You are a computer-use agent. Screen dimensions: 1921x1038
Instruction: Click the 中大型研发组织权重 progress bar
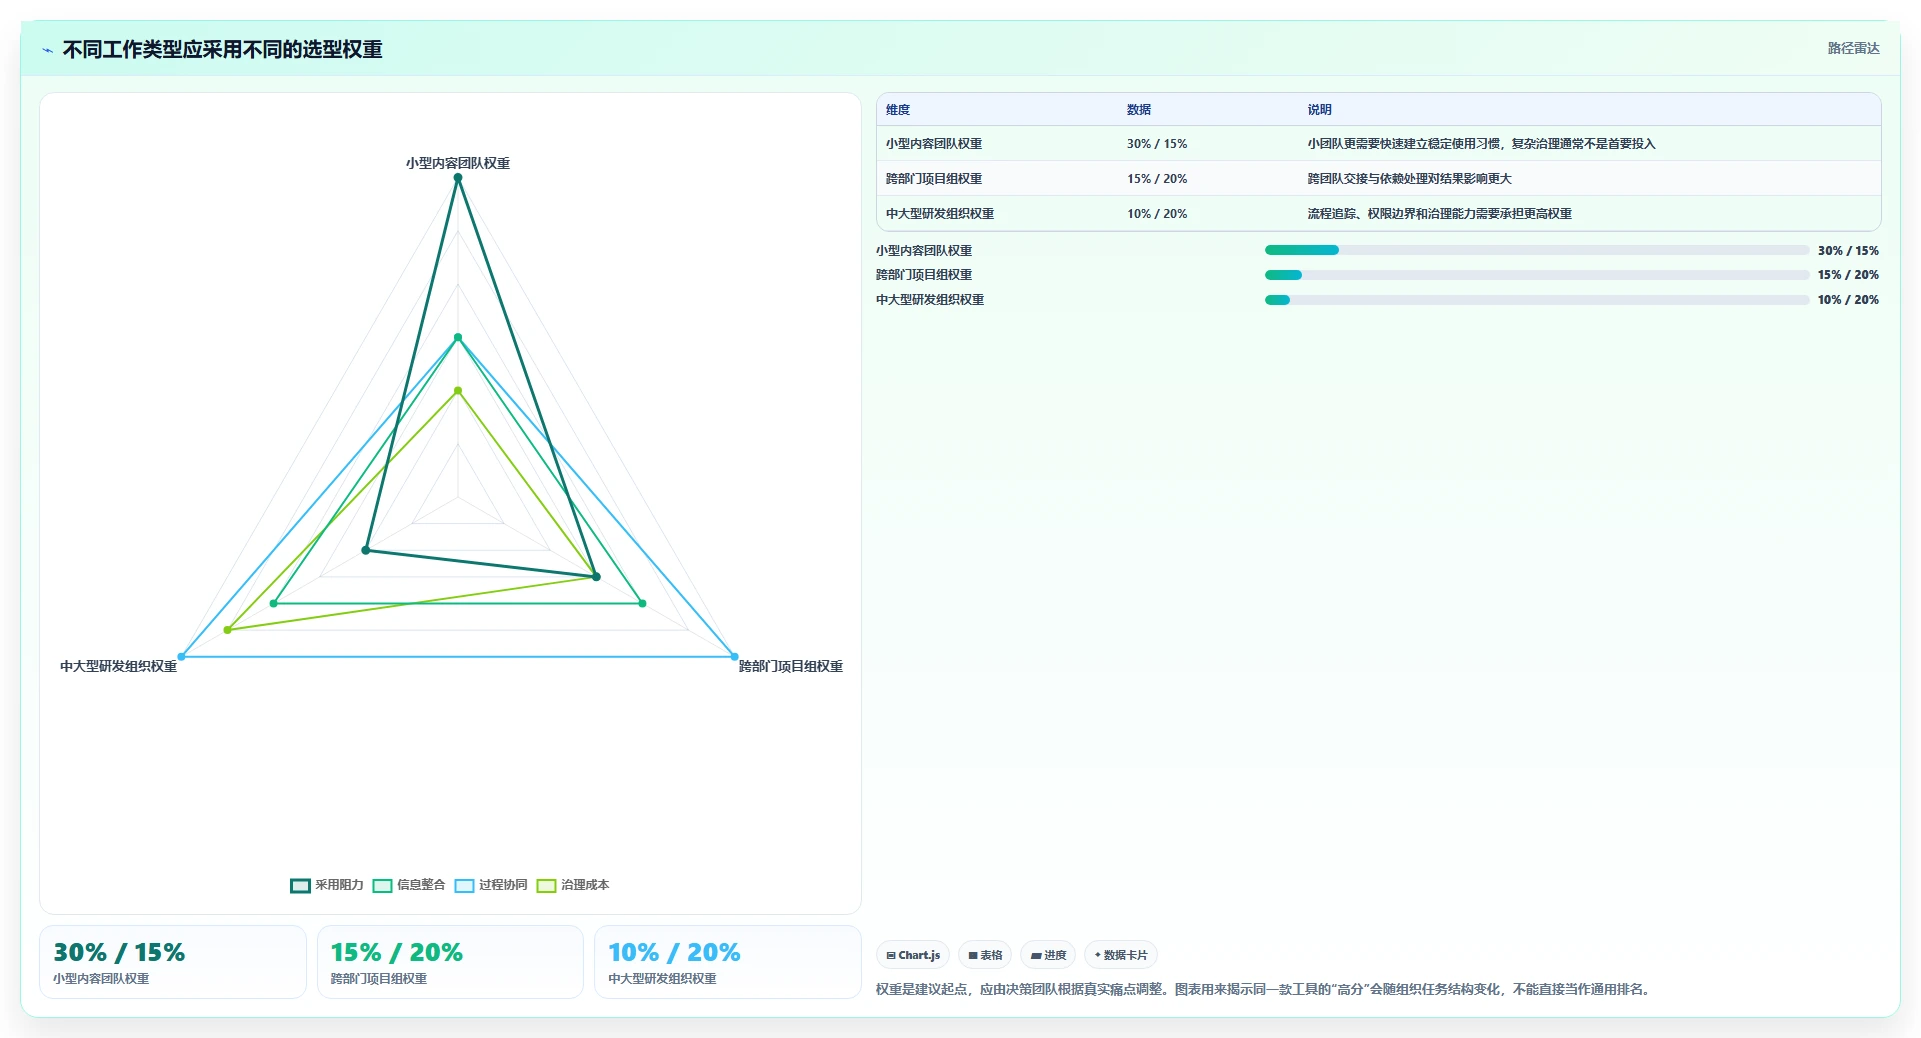1537,300
